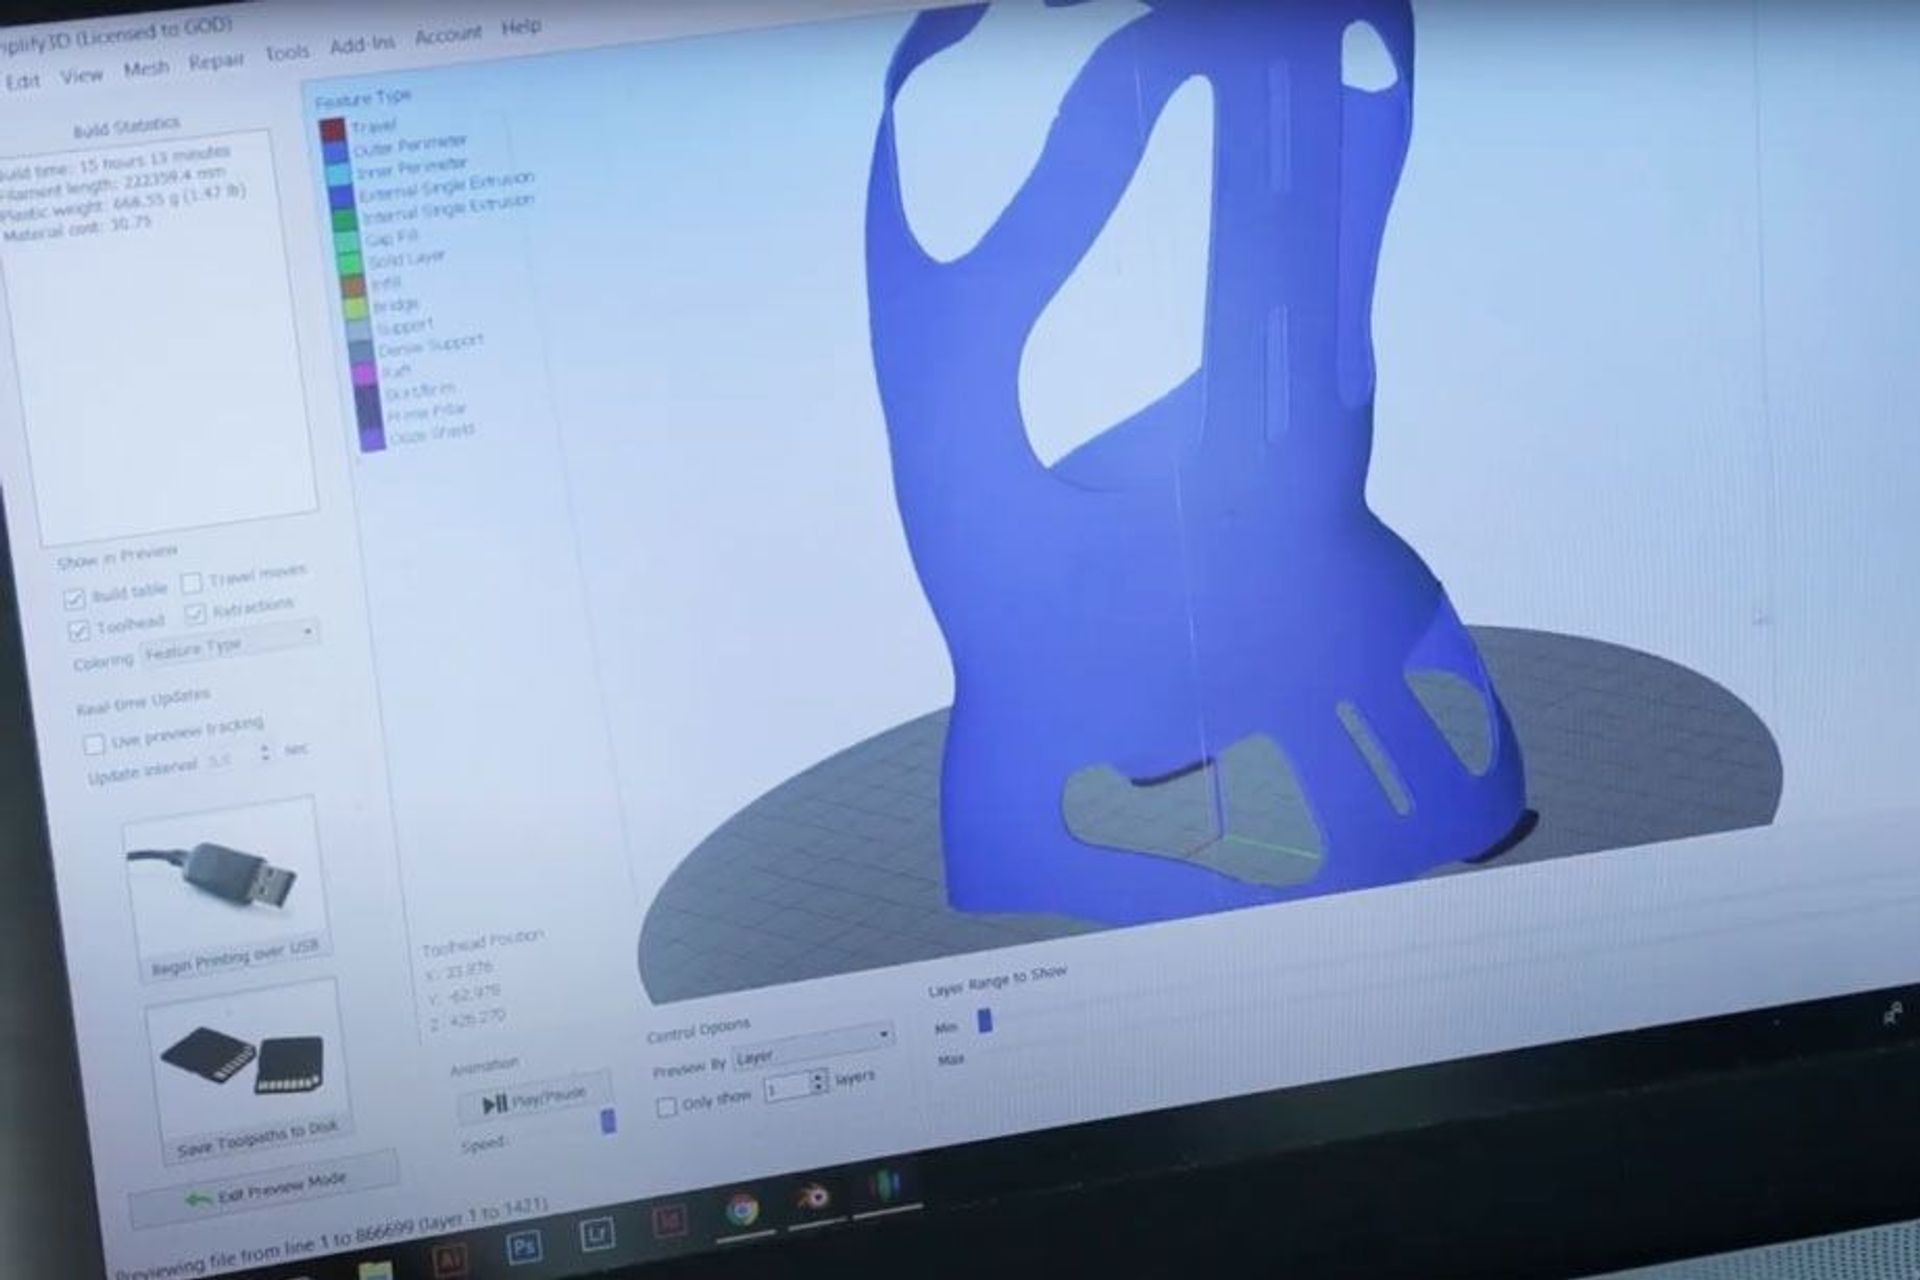The height and width of the screenshot is (1280, 1920).
Task: Toggle the Toolhead checkbox
Action: coord(79,631)
